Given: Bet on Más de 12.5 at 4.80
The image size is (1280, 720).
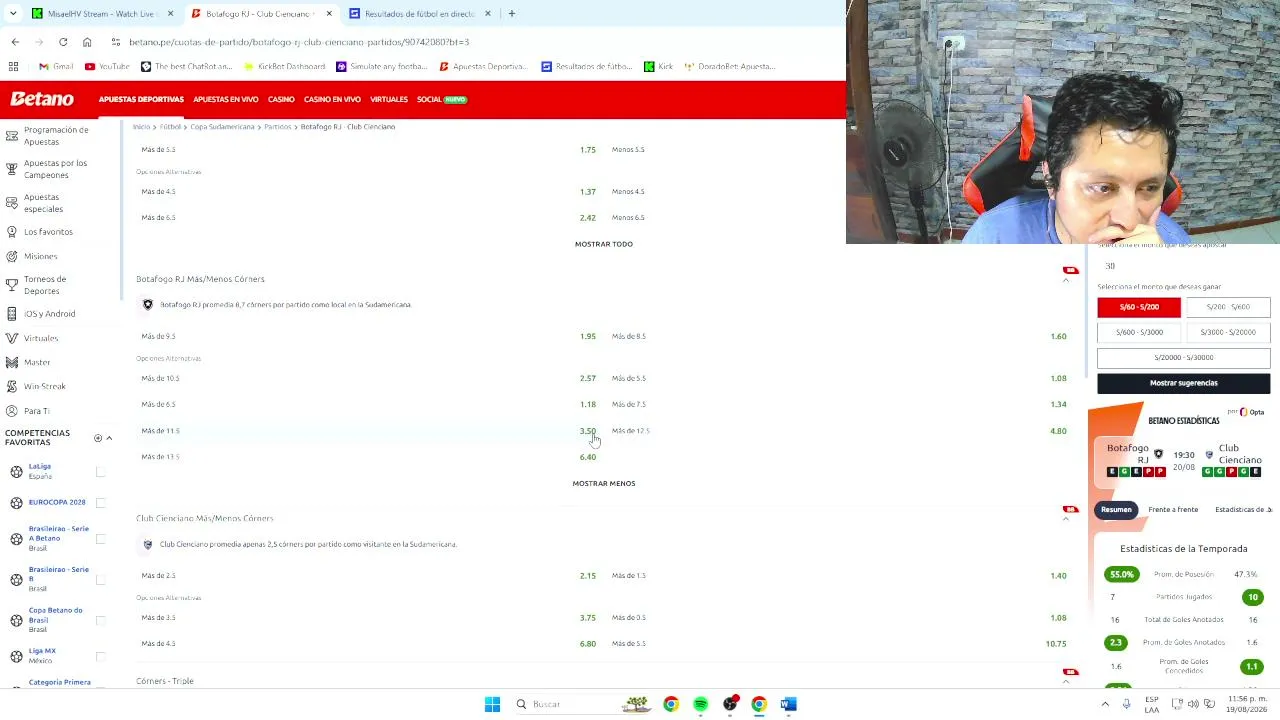Looking at the screenshot, I should coord(841,431).
